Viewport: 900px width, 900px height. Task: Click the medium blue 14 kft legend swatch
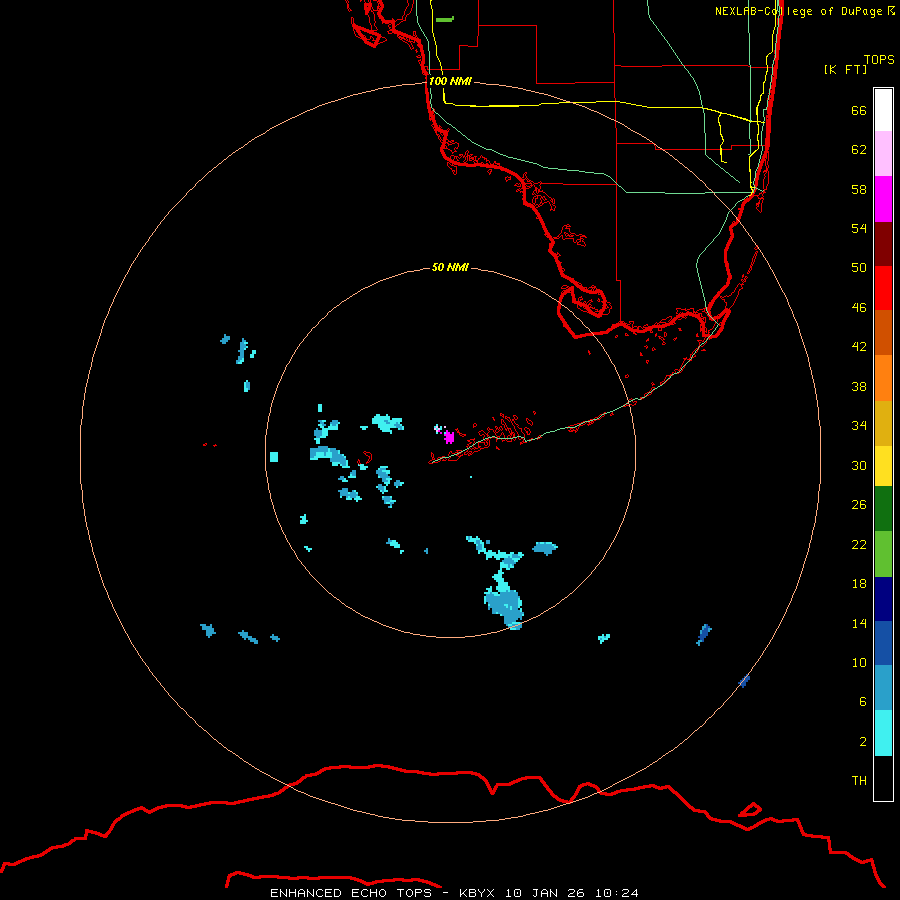pos(883,643)
